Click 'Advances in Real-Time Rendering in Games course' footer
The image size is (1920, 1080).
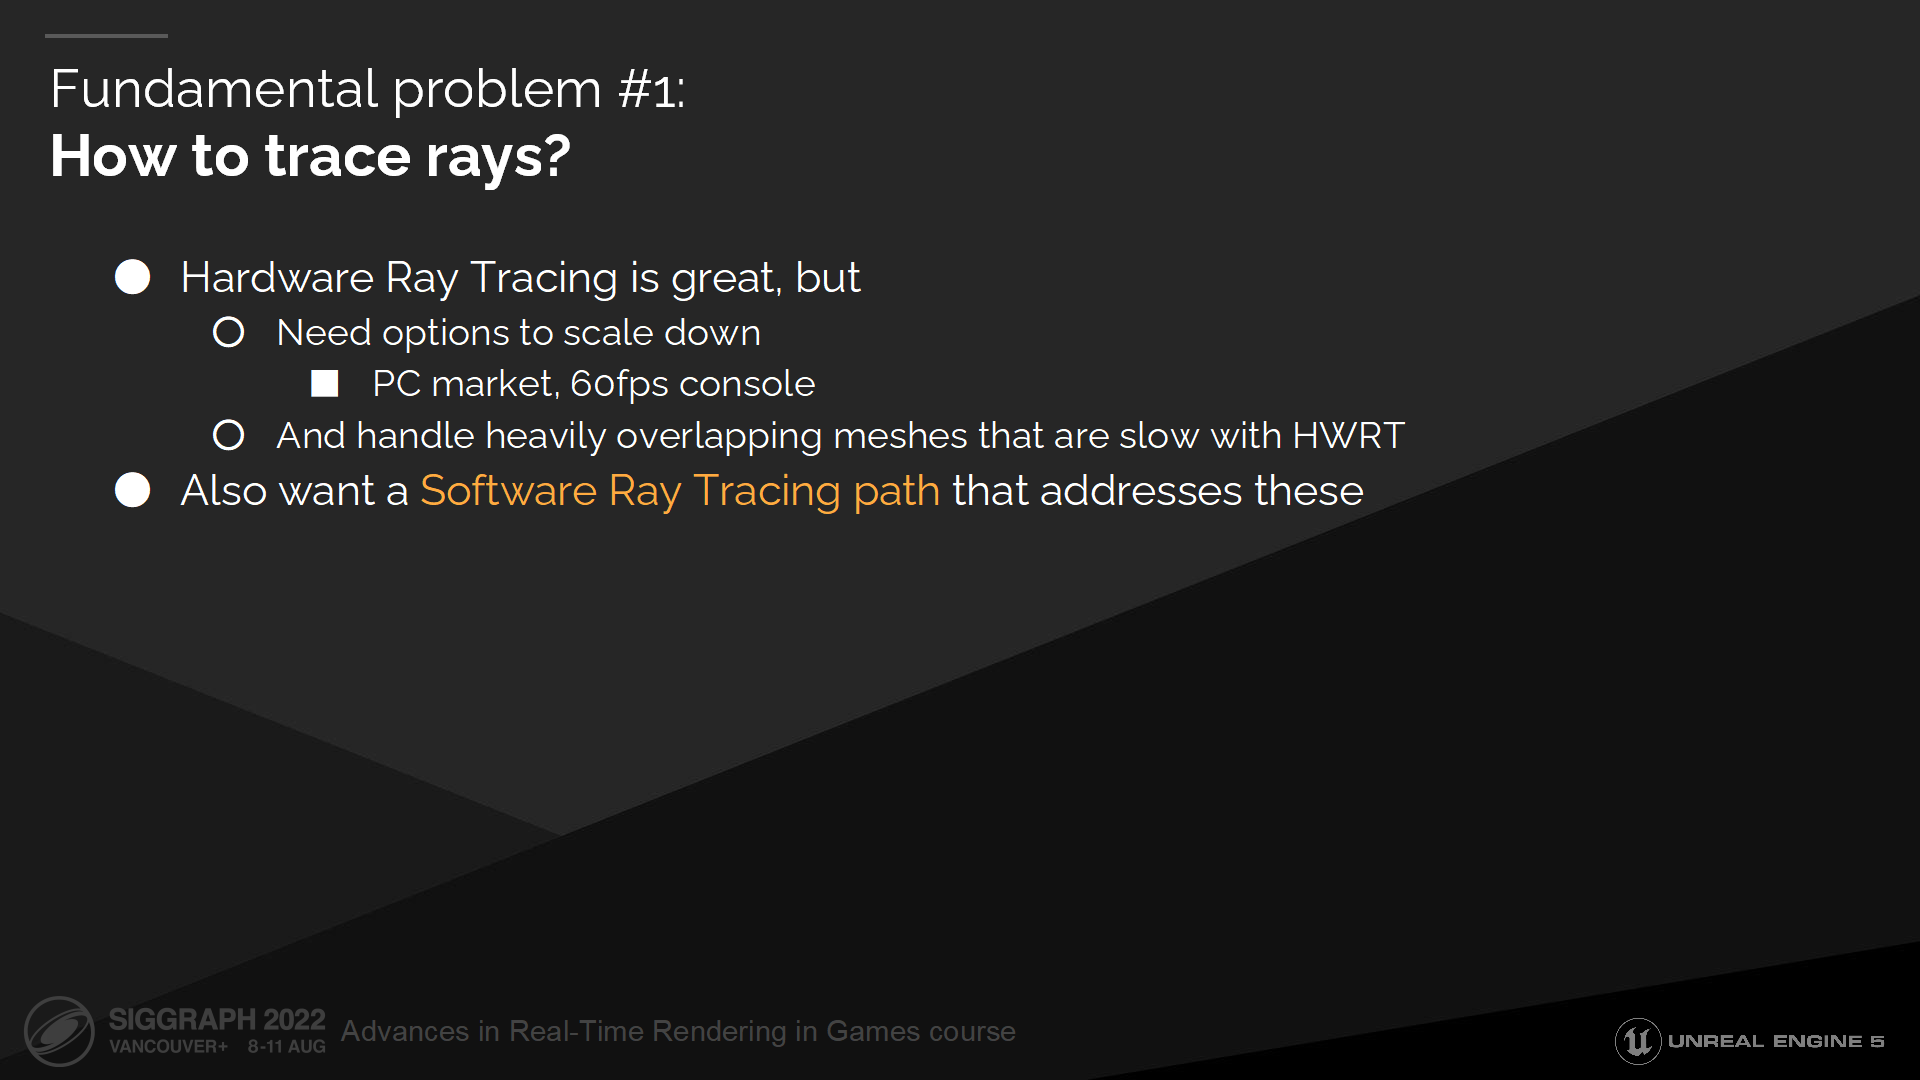(678, 1031)
